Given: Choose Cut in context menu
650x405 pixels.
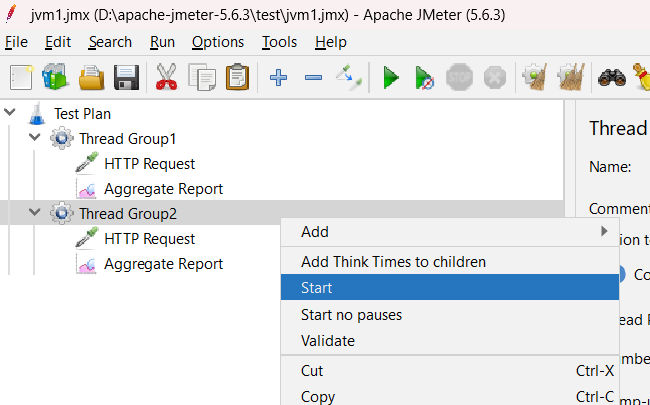Looking at the screenshot, I should [450, 371].
